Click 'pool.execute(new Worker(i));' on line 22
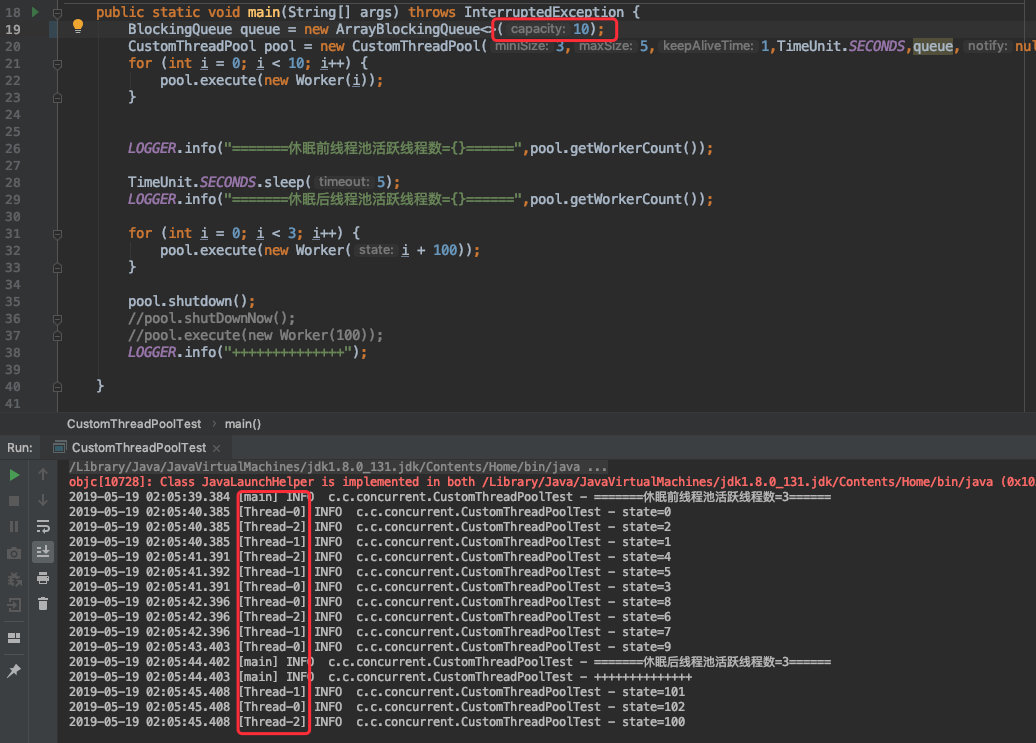 [271, 81]
